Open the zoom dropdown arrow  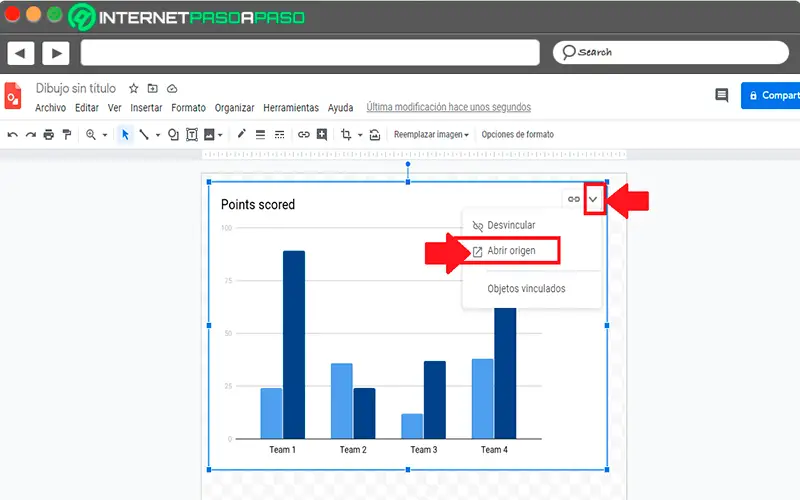[105, 135]
